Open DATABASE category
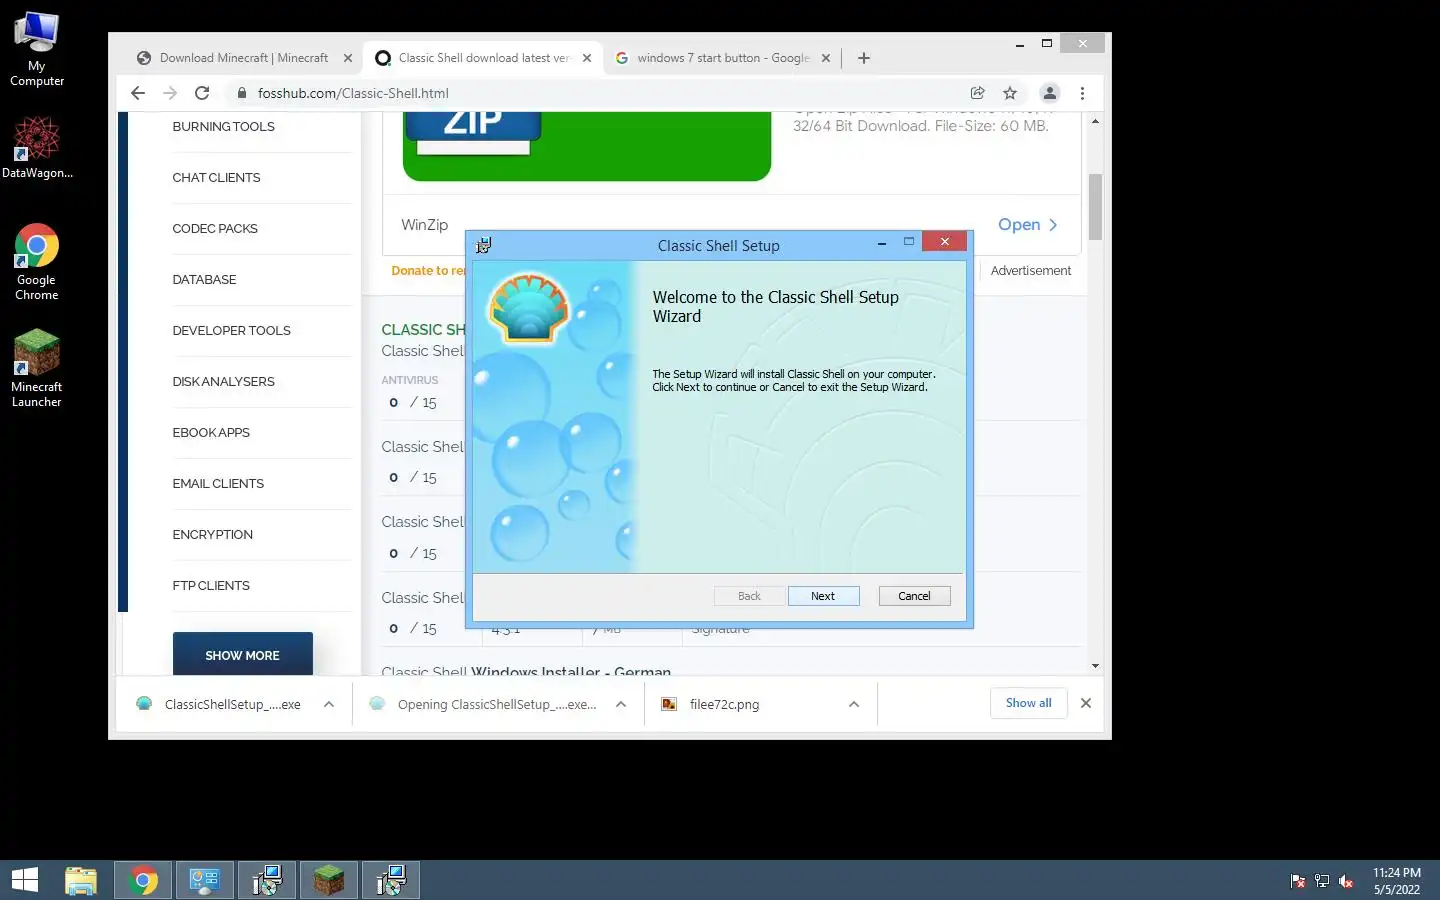 pyautogui.click(x=204, y=280)
